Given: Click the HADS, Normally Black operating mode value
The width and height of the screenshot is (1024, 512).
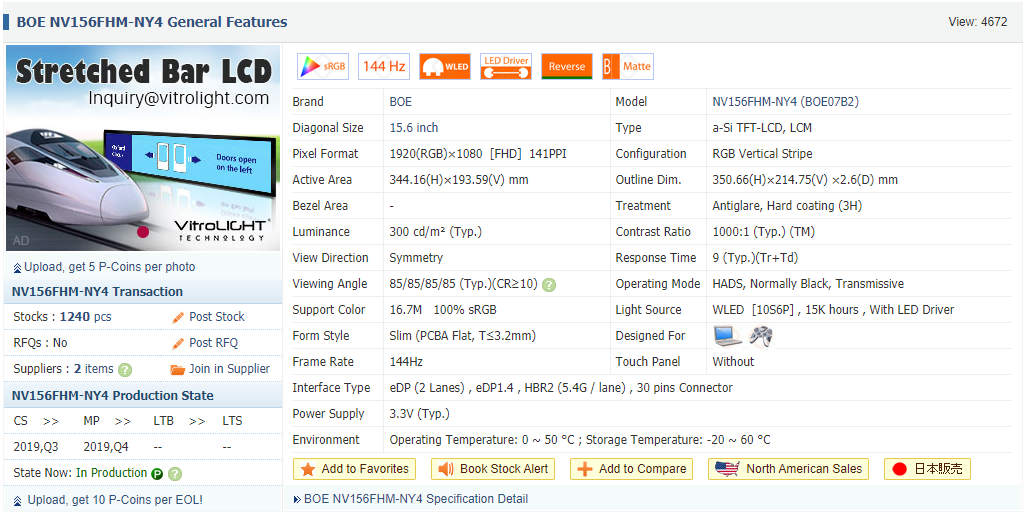Looking at the screenshot, I should [x=808, y=284].
